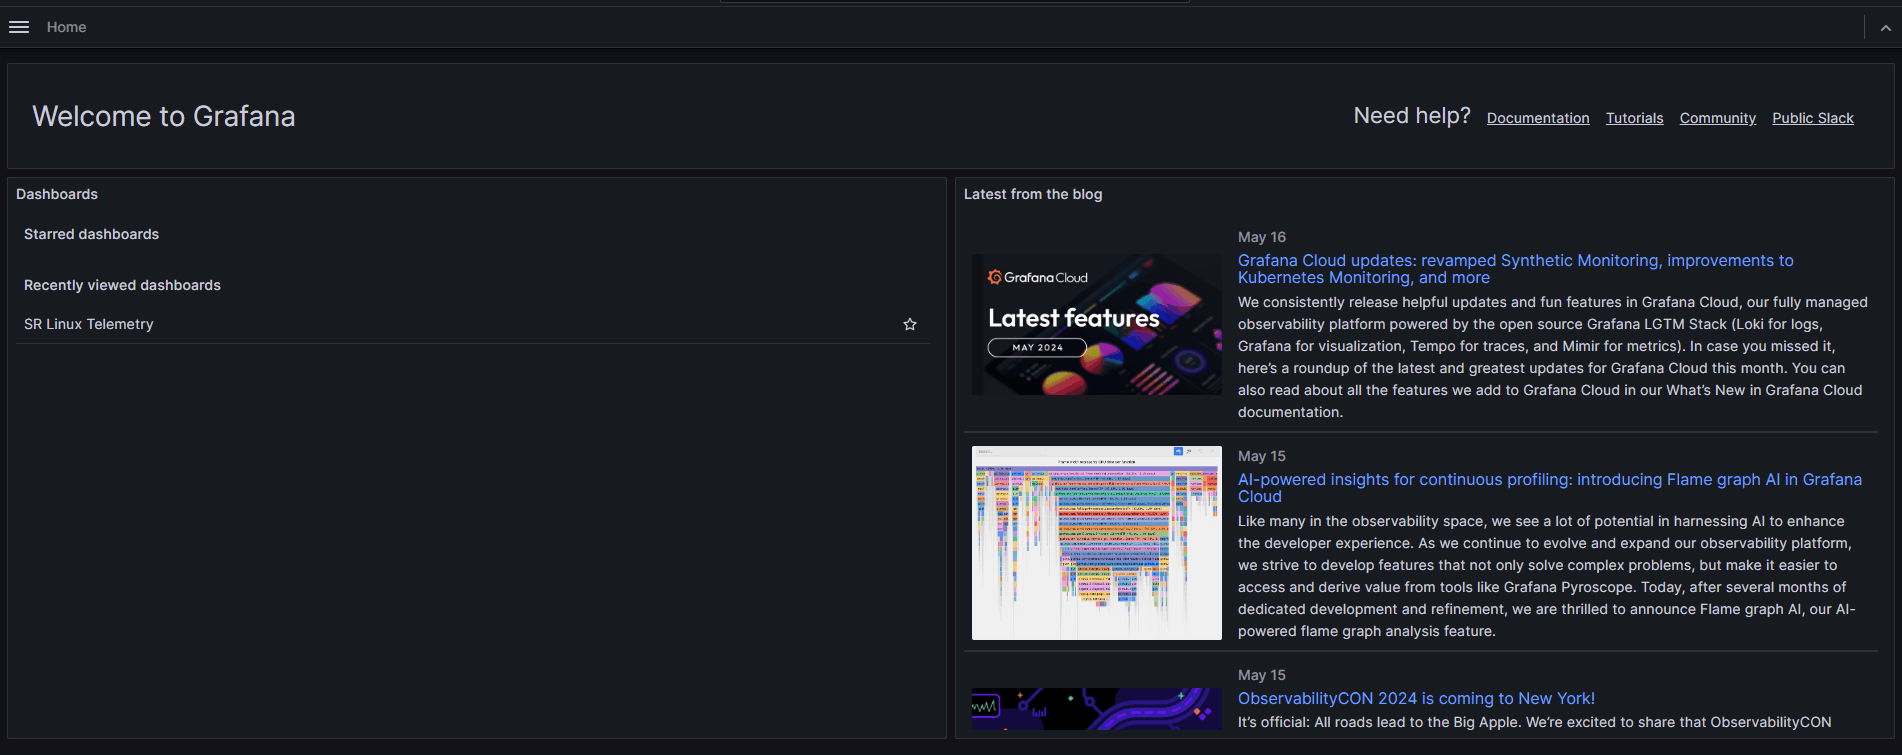Click the Recently viewed dashboards heading
The height and width of the screenshot is (755, 1902).
[x=122, y=285]
